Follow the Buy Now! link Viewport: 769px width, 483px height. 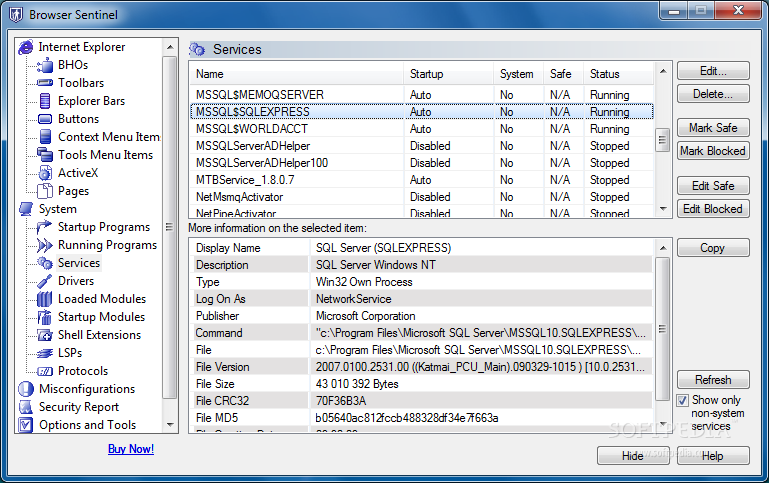click(130, 449)
